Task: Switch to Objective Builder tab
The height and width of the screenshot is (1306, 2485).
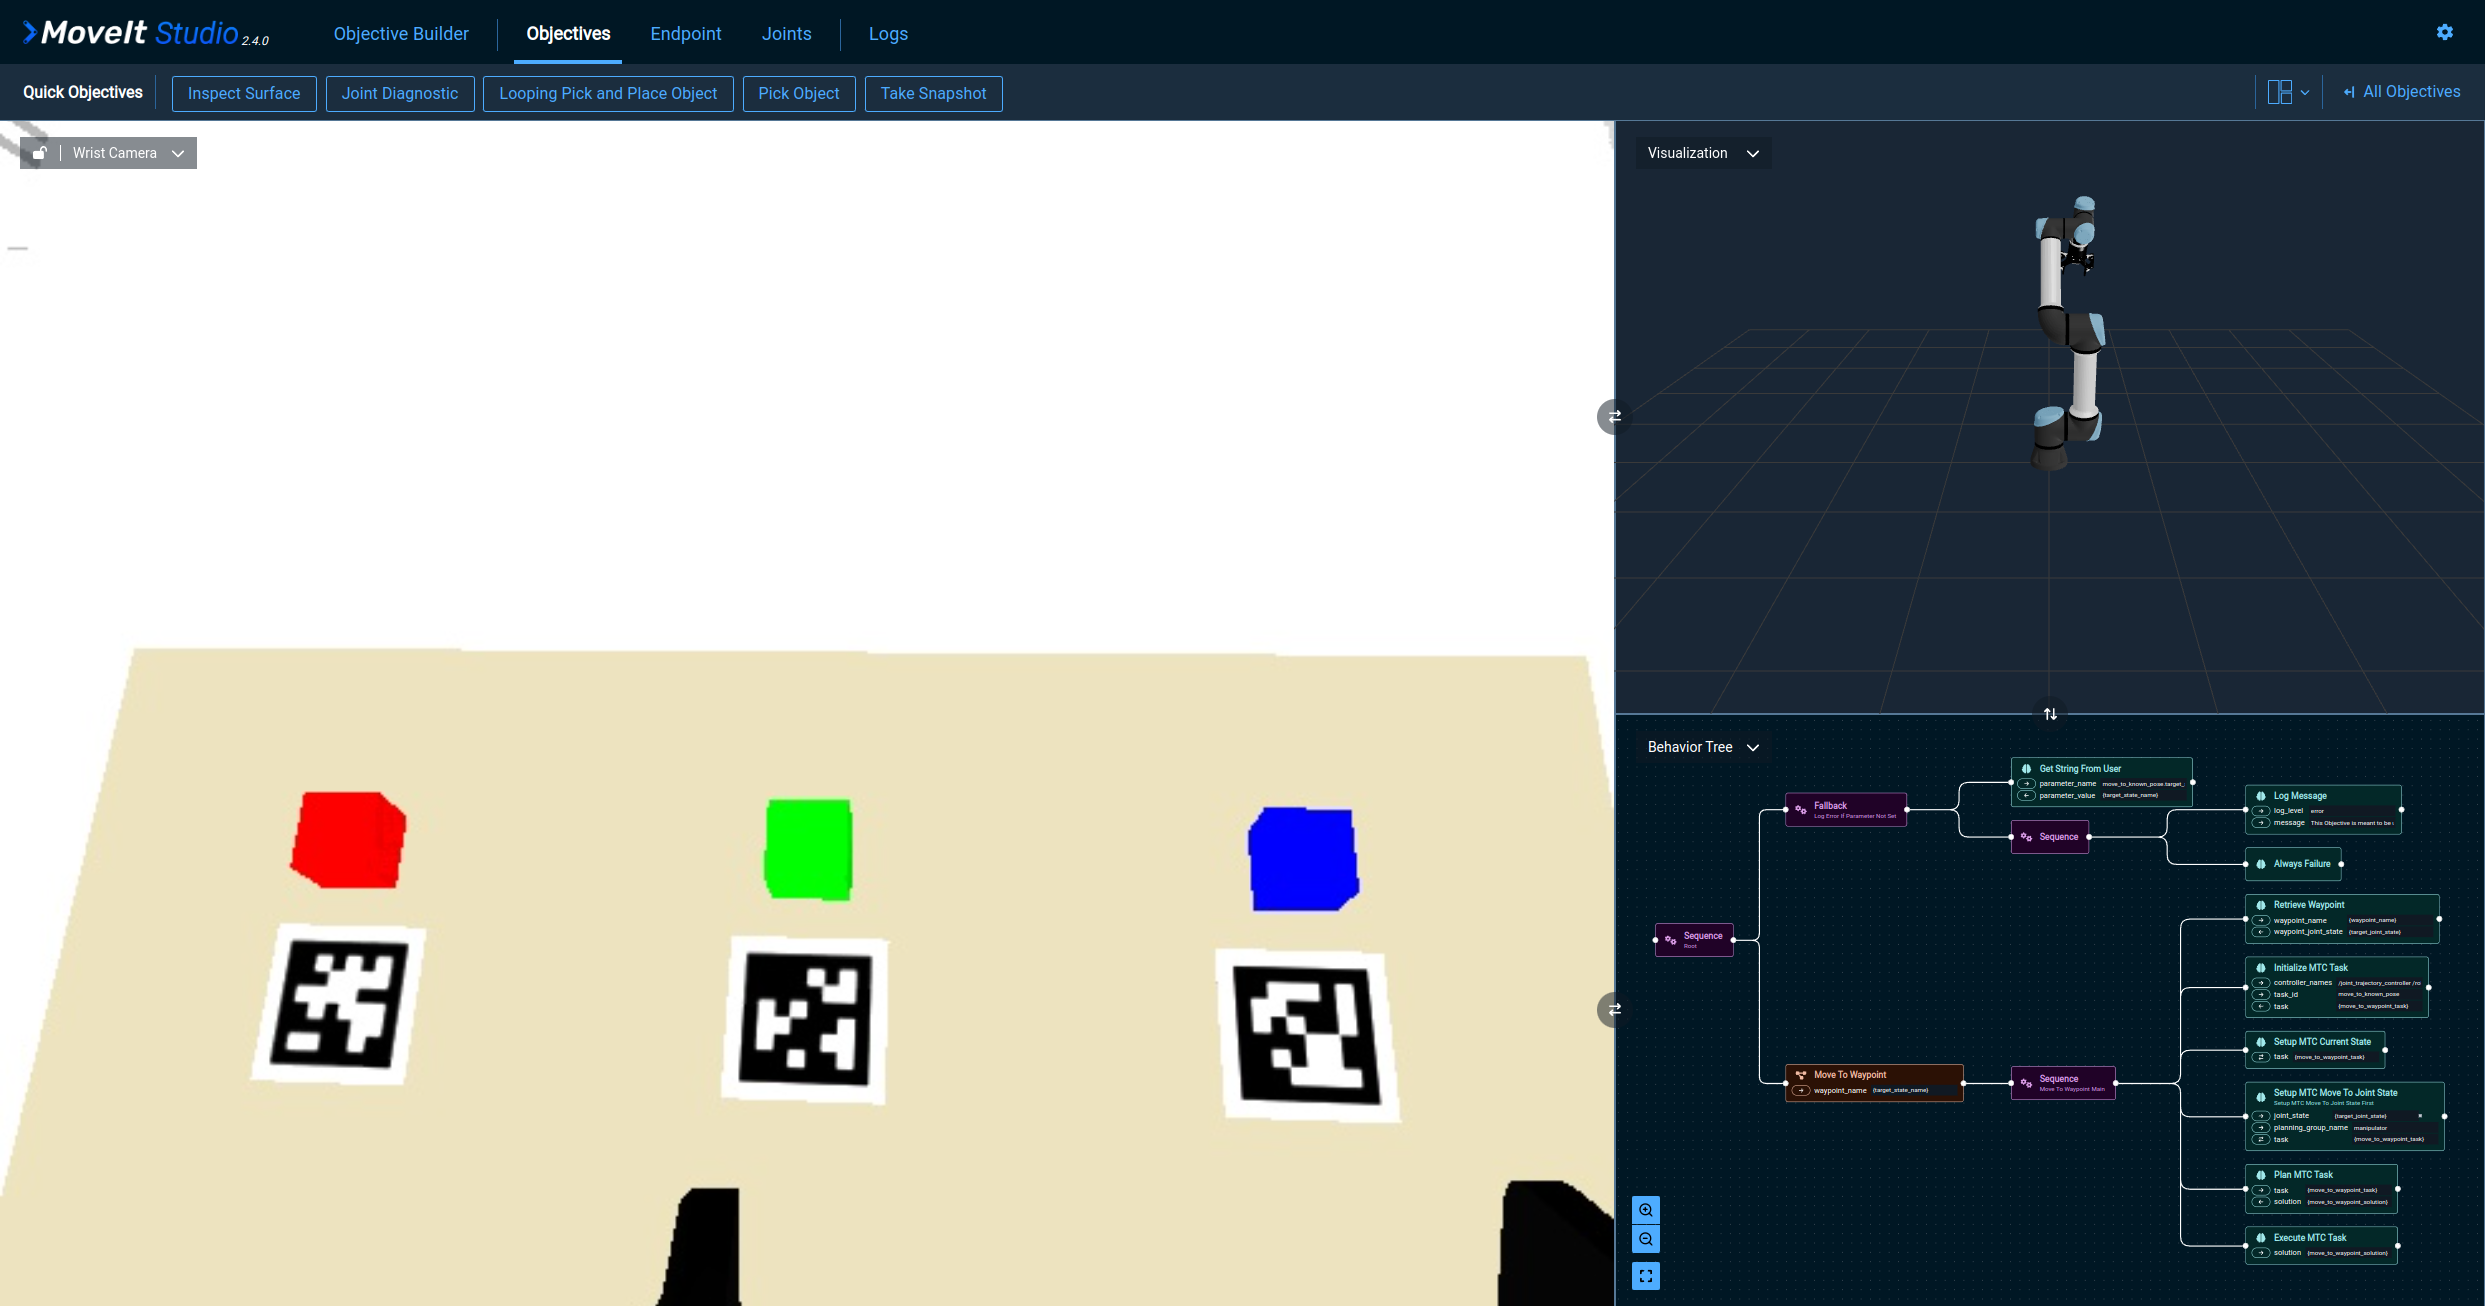Action: [401, 33]
